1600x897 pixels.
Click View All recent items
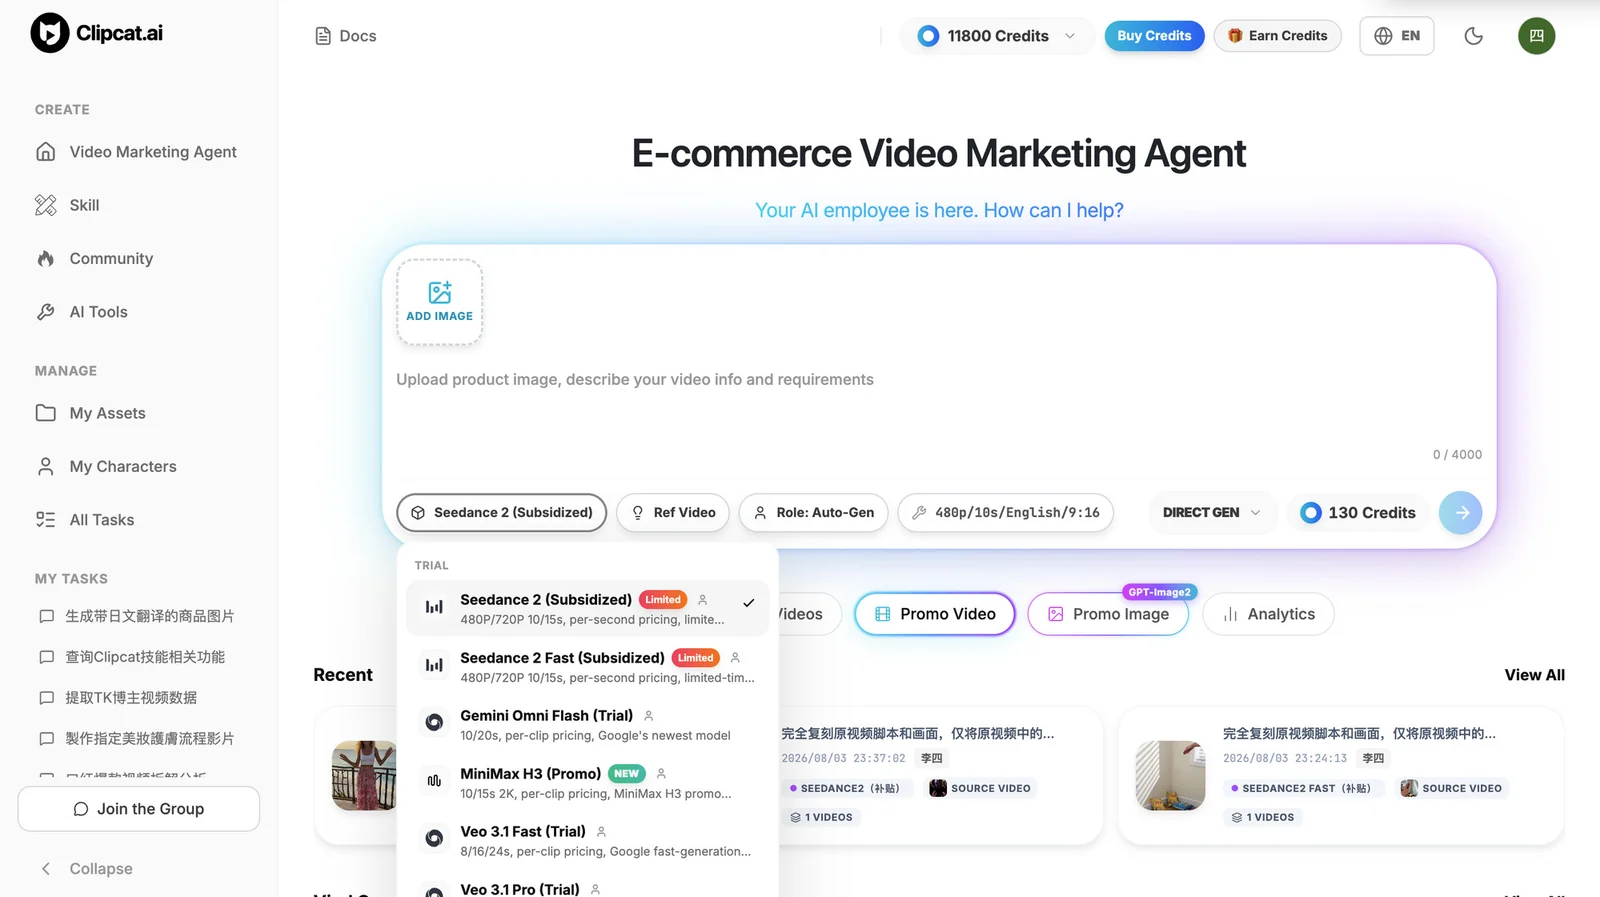click(x=1534, y=675)
